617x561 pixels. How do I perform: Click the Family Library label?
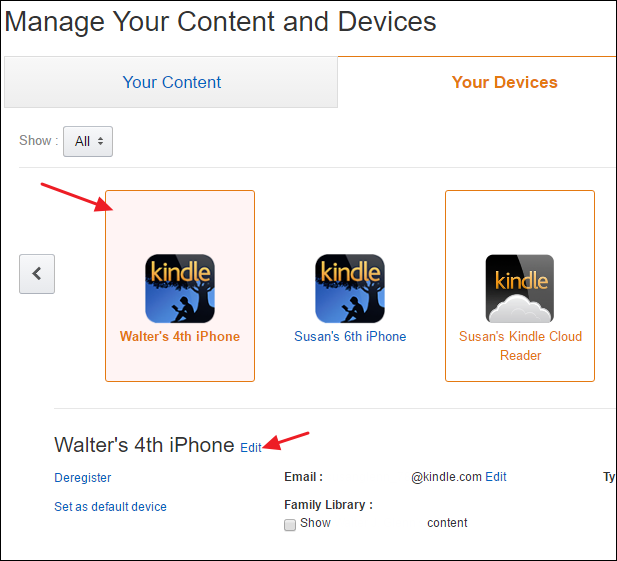[328, 505]
